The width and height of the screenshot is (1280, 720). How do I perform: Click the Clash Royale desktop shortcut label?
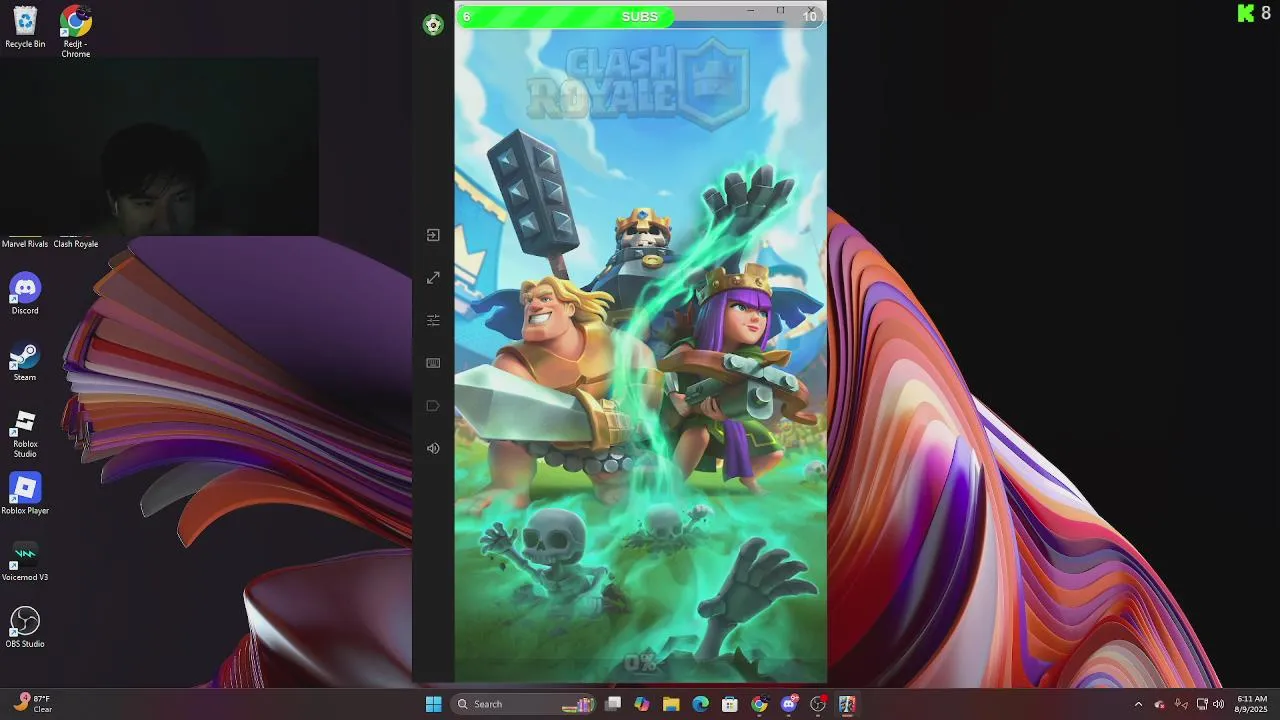[x=76, y=244]
